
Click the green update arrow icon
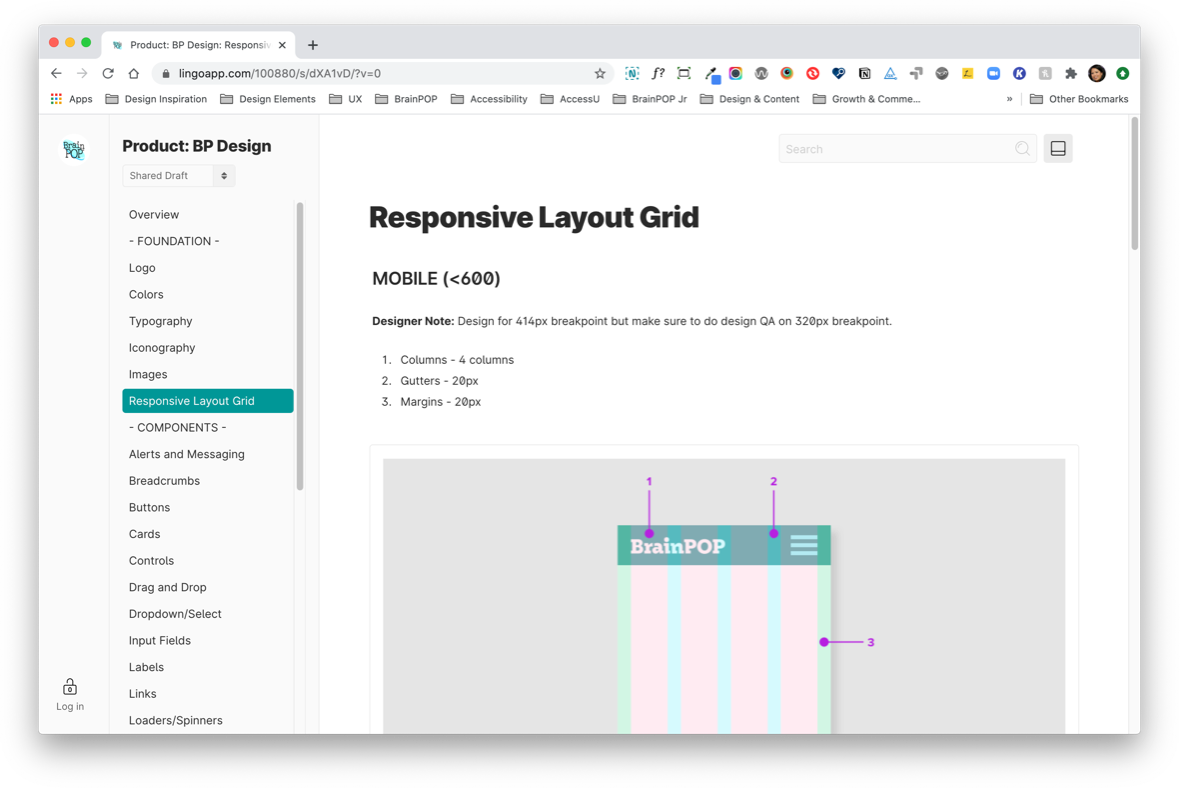[1122, 73]
